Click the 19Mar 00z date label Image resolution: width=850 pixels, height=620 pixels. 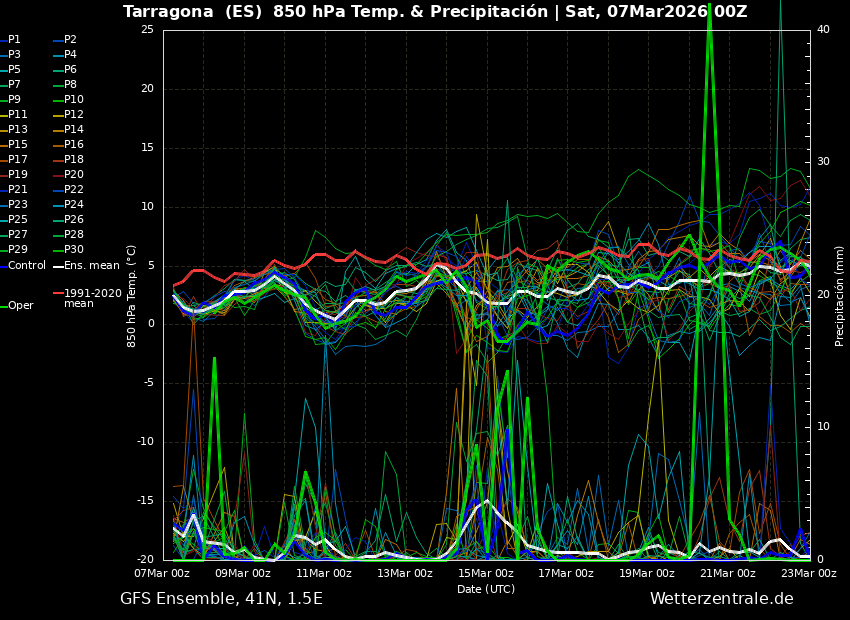click(648, 573)
